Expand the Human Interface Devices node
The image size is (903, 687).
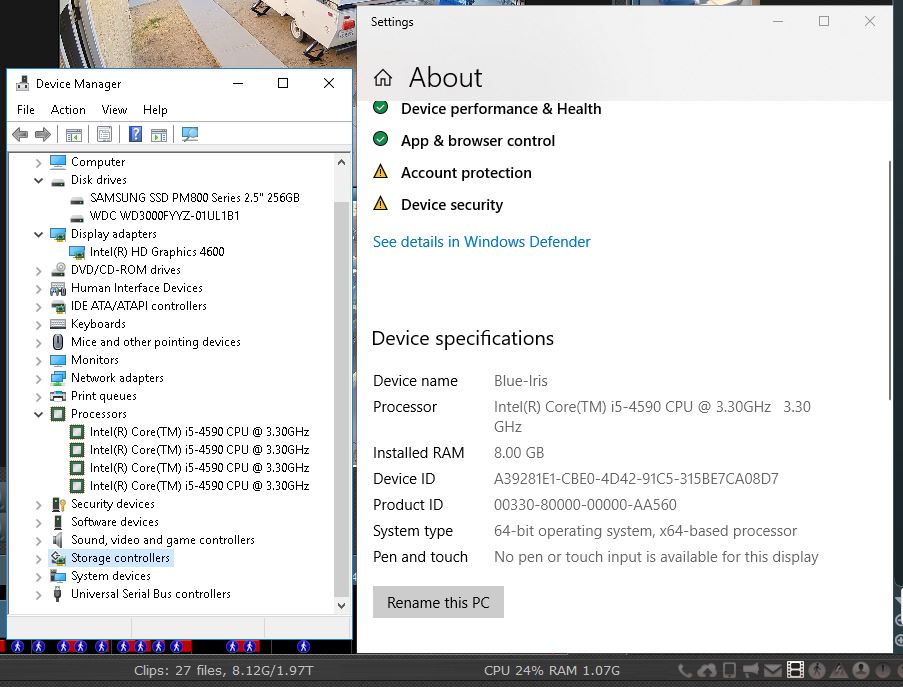(39, 289)
